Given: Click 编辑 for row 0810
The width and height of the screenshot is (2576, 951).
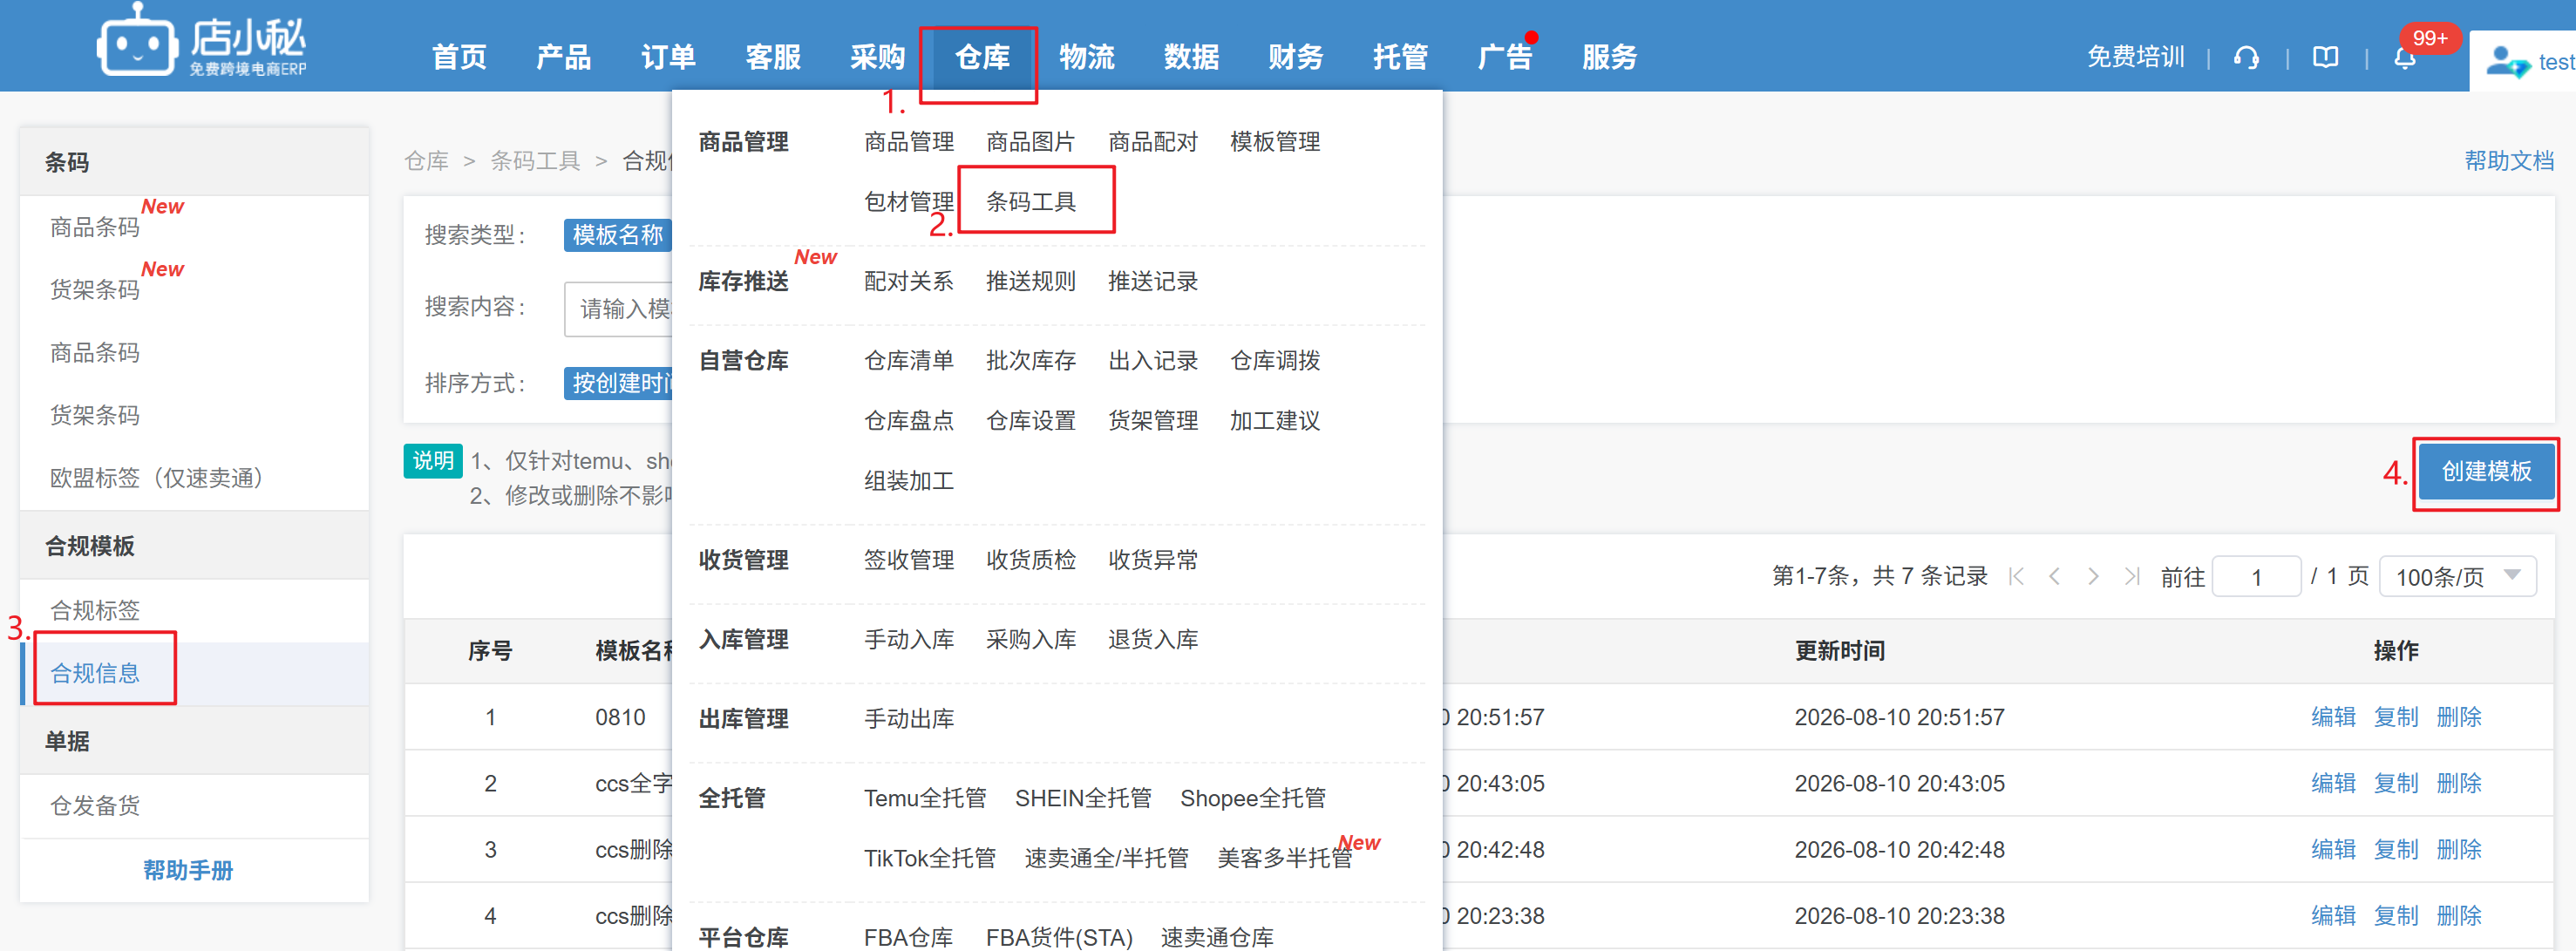Looking at the screenshot, I should point(2333,716).
